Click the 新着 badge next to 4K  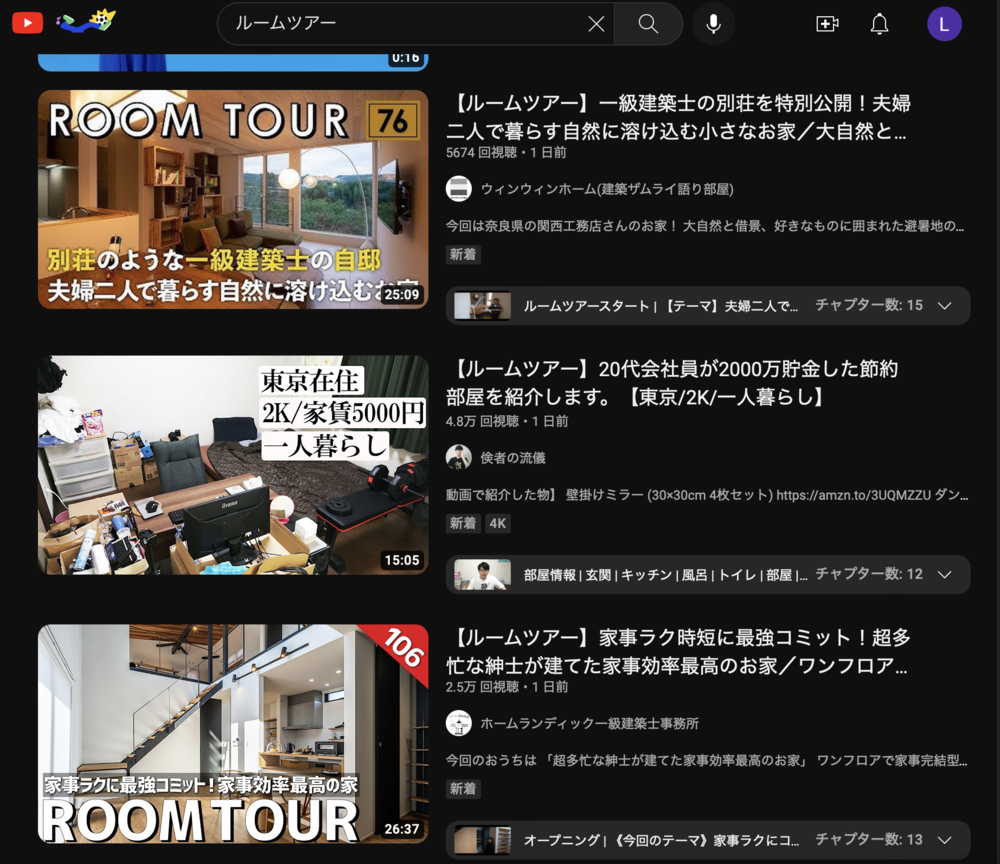click(463, 524)
